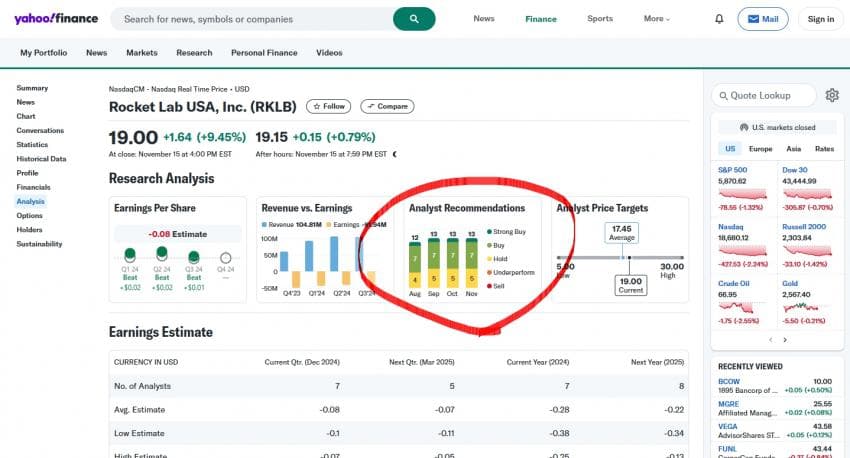Click the Q1'24 revenue bar
This screenshot has width=850, height=458.
pyautogui.click(x=309, y=256)
